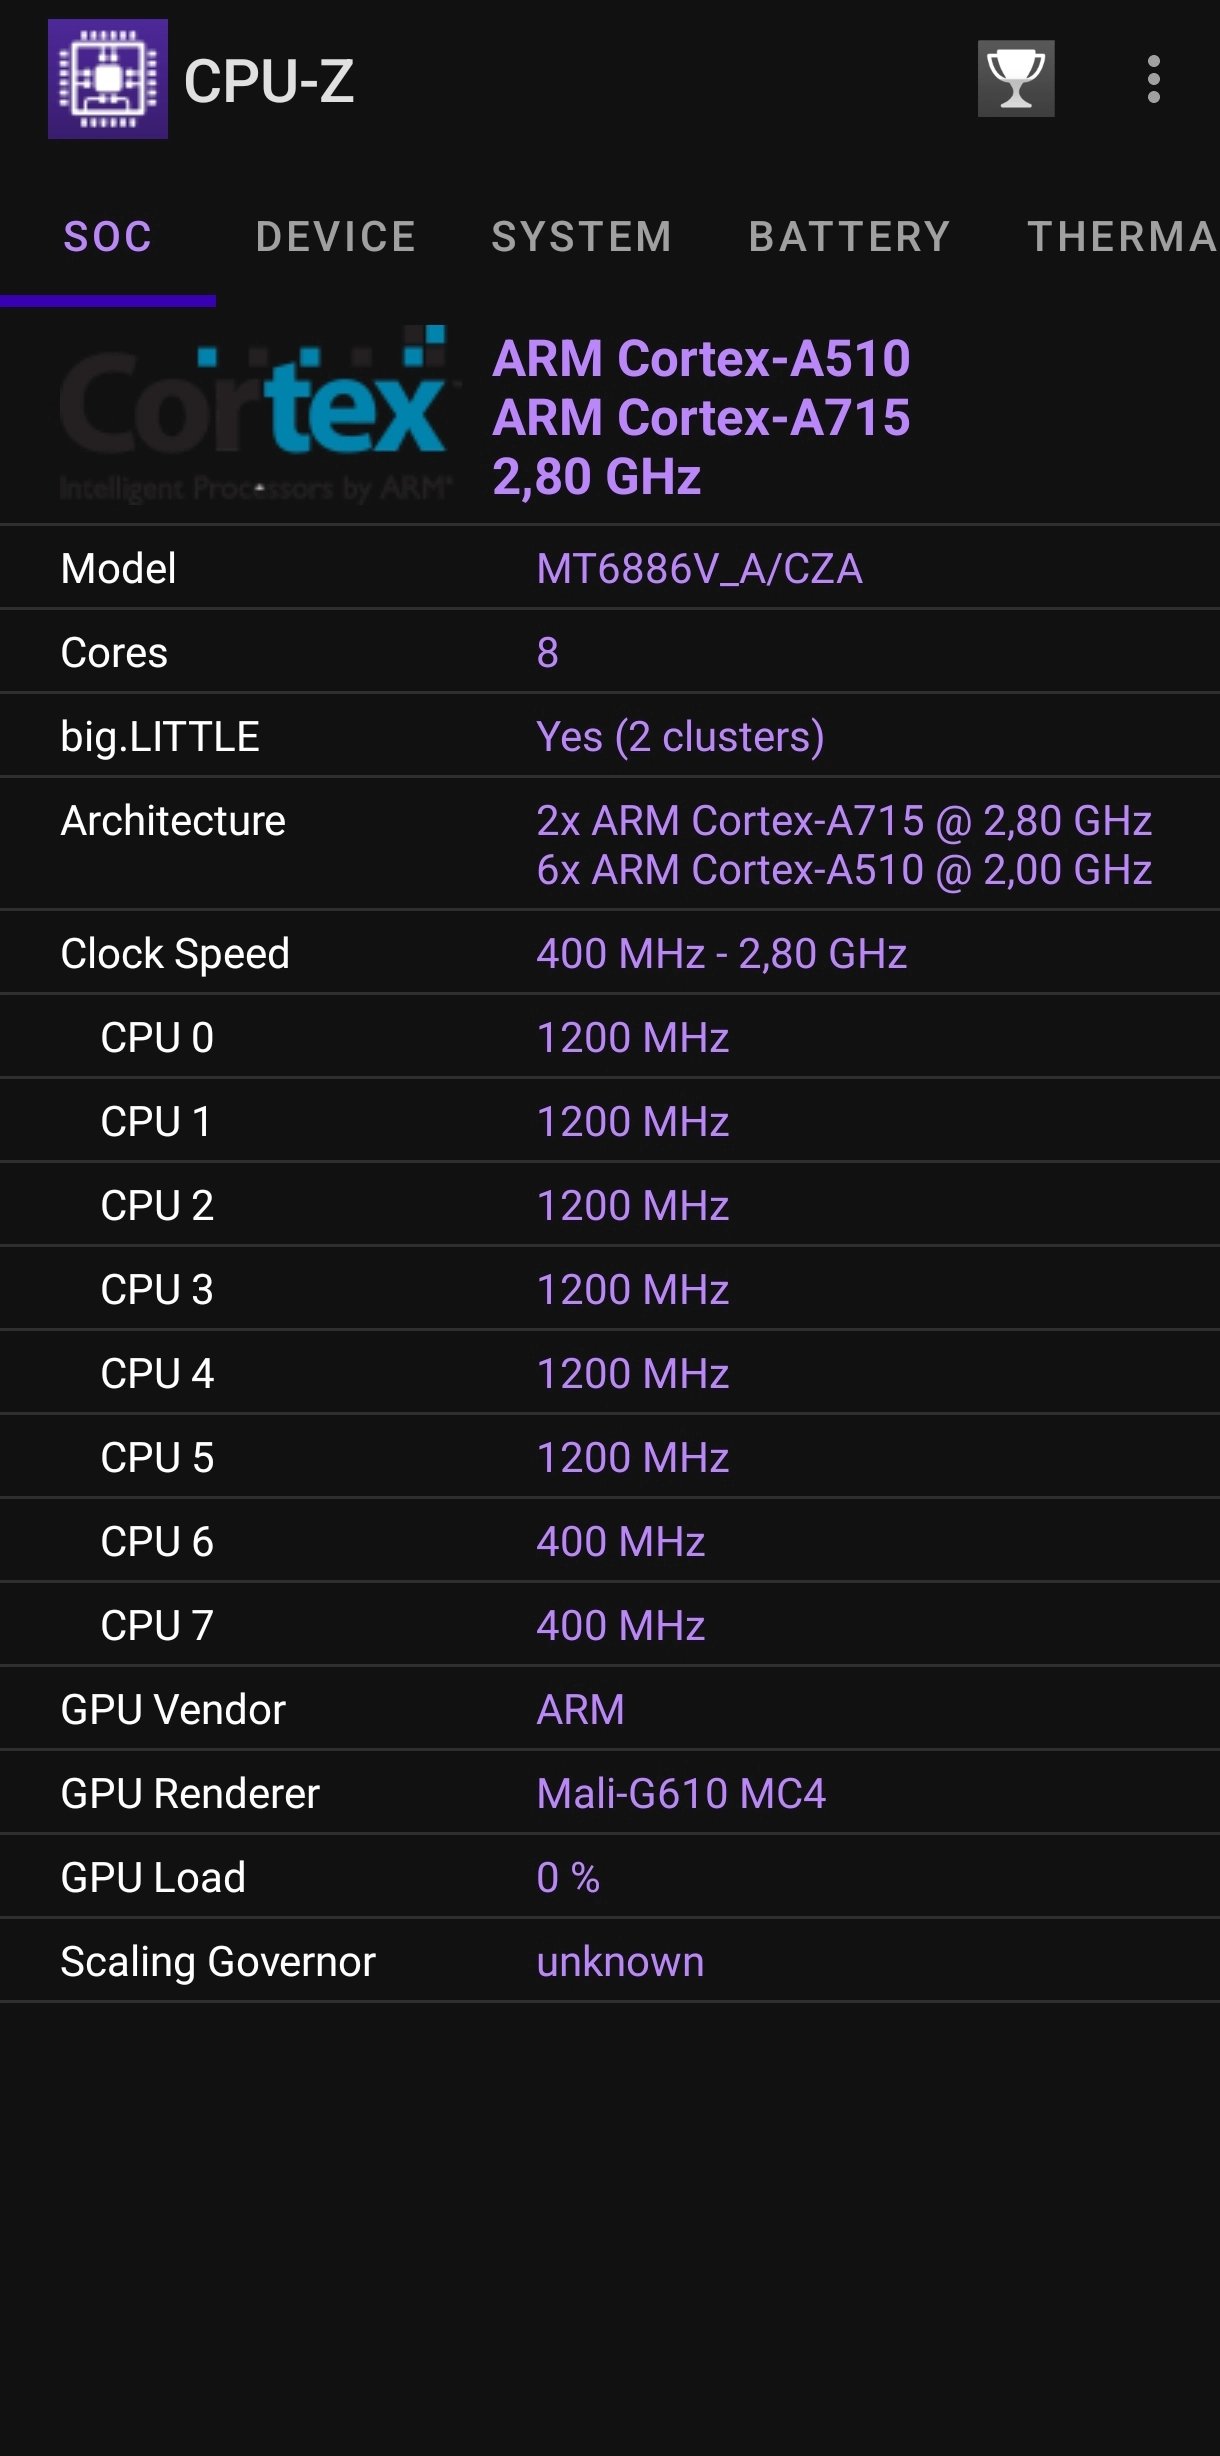
Task: Select the SOC tab
Action: click(x=106, y=236)
